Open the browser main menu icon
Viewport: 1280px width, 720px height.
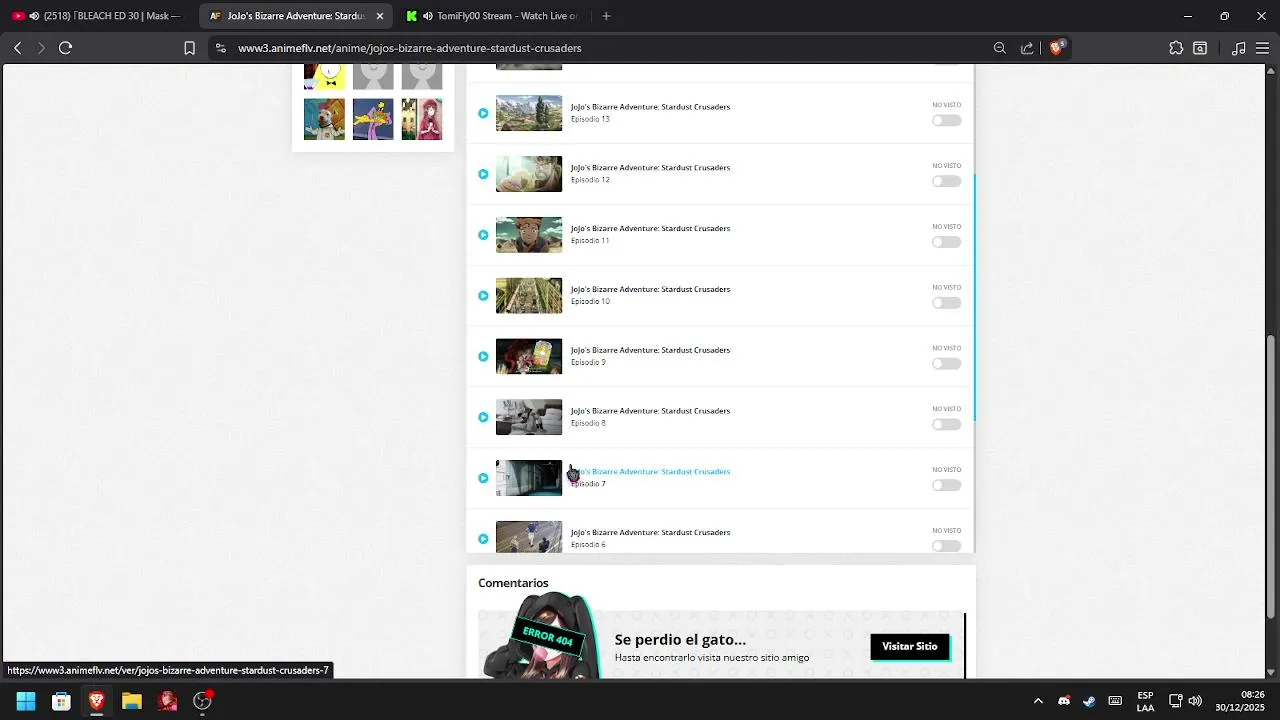pyautogui.click(x=1262, y=48)
